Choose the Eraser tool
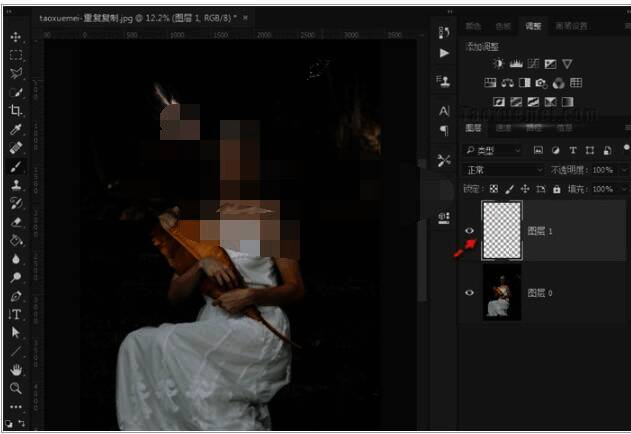631x434 pixels. coord(16,221)
